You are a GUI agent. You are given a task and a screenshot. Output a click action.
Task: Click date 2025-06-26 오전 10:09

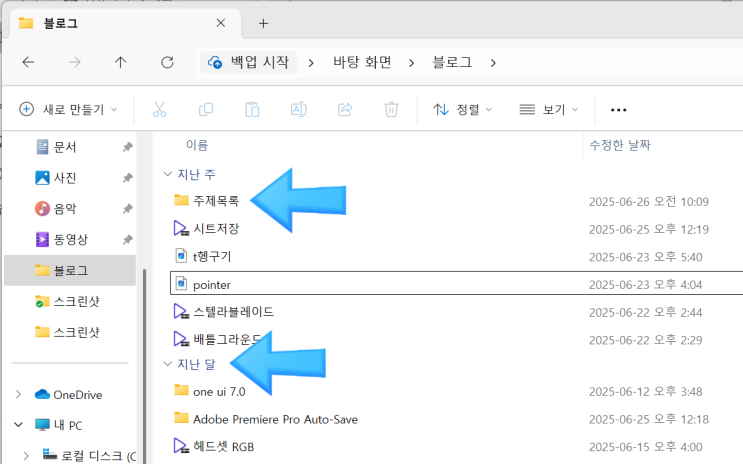[649, 201]
